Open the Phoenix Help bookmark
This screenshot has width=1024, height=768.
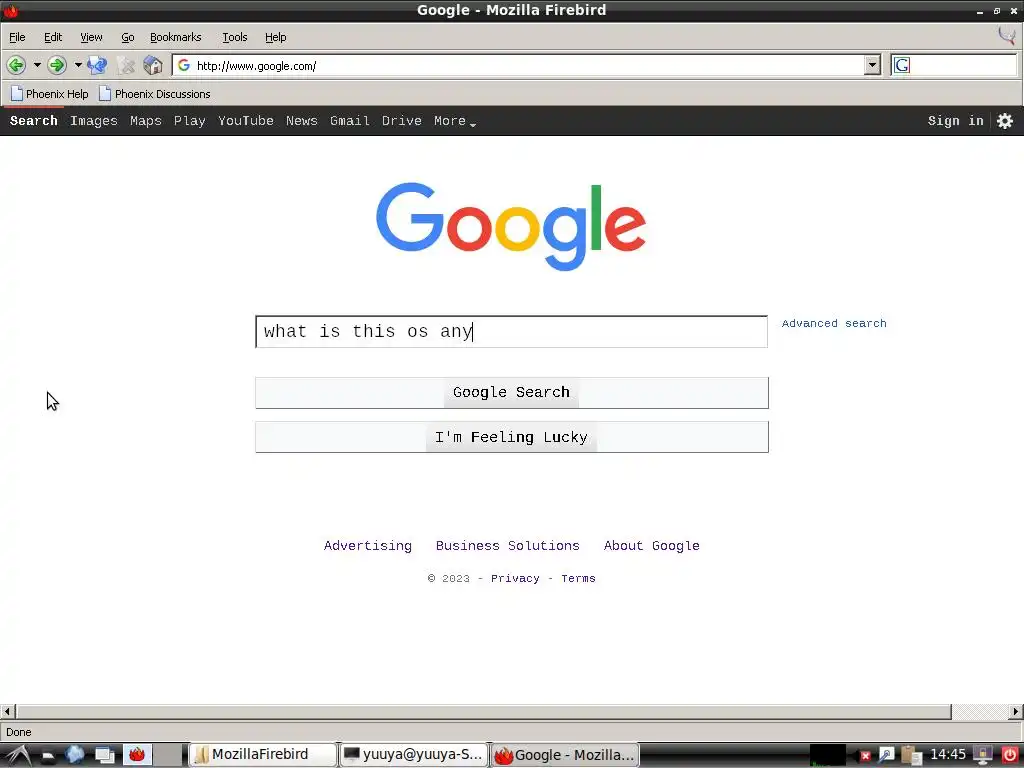pyautogui.click(x=50, y=94)
